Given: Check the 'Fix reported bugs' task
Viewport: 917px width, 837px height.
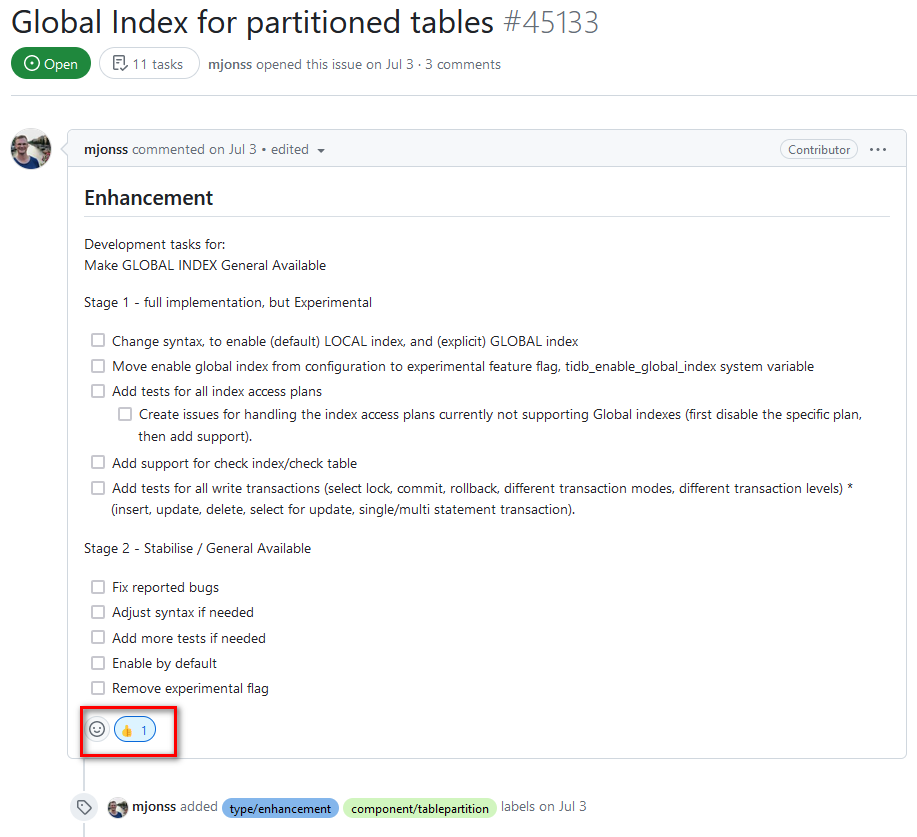Looking at the screenshot, I should pos(98,587).
